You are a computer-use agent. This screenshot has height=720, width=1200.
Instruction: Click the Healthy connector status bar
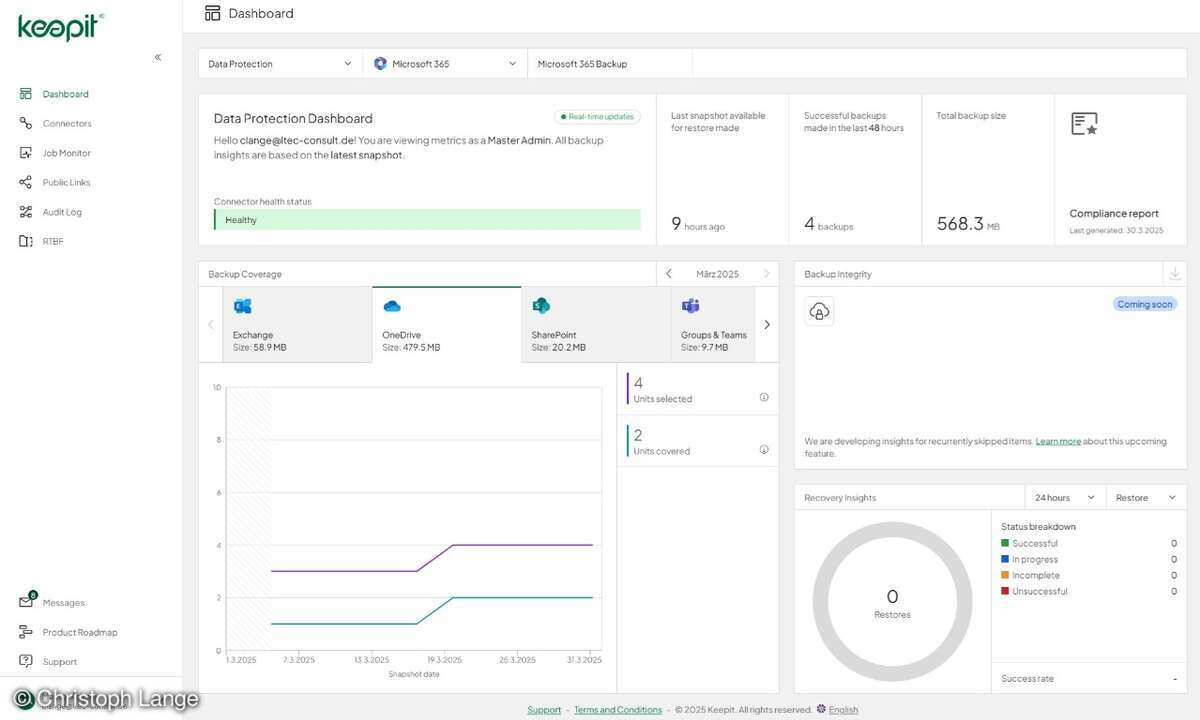pyautogui.click(x=427, y=220)
